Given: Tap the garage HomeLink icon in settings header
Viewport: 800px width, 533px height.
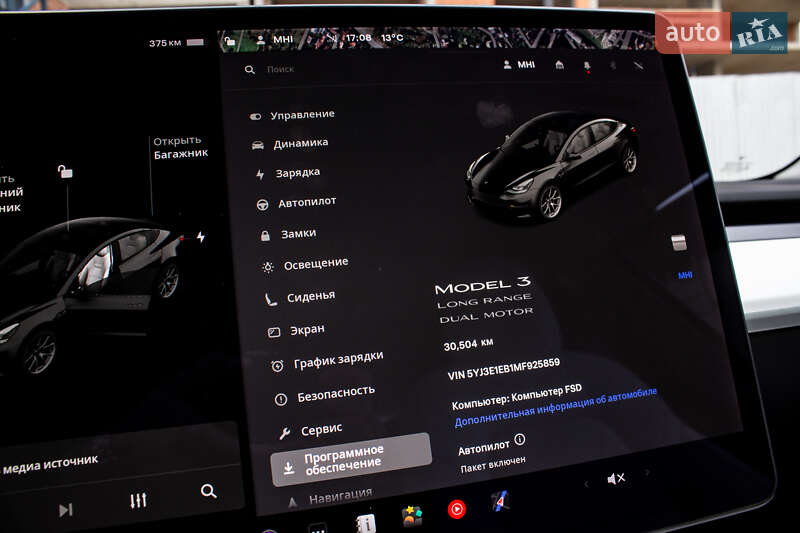Looking at the screenshot, I should [x=560, y=65].
